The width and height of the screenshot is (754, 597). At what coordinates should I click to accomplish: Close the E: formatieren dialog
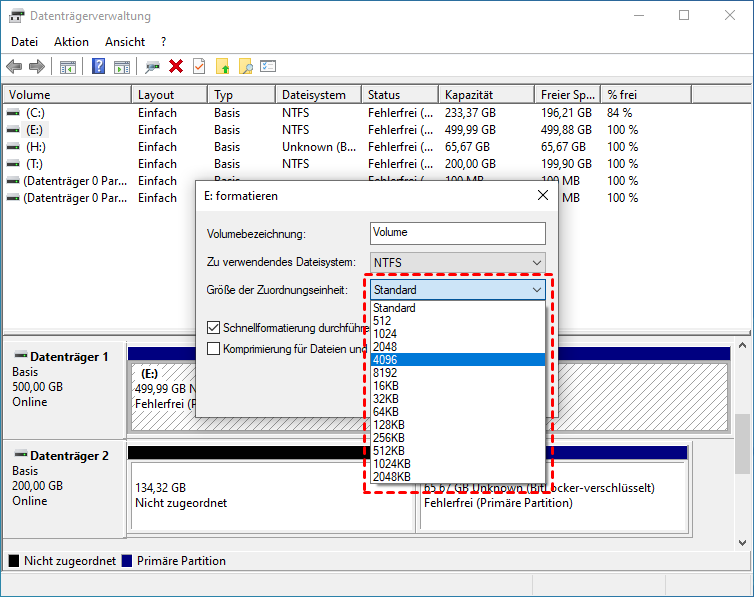point(543,195)
